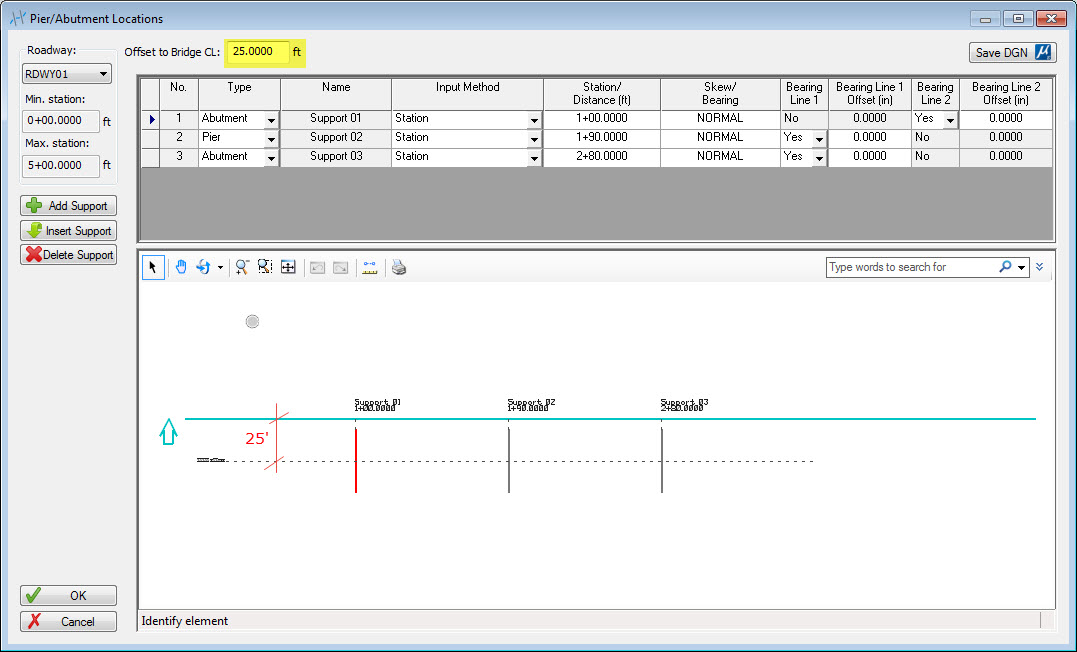Click Skew/Bearing NORMAL cell for Support 01
This screenshot has height=652, width=1077.
point(720,119)
